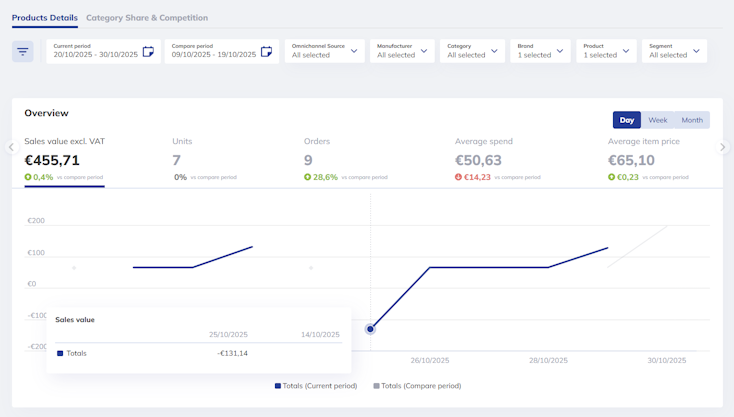This screenshot has height=417, width=734.
Task: Open the Current period calendar icon
Action: coord(148,51)
